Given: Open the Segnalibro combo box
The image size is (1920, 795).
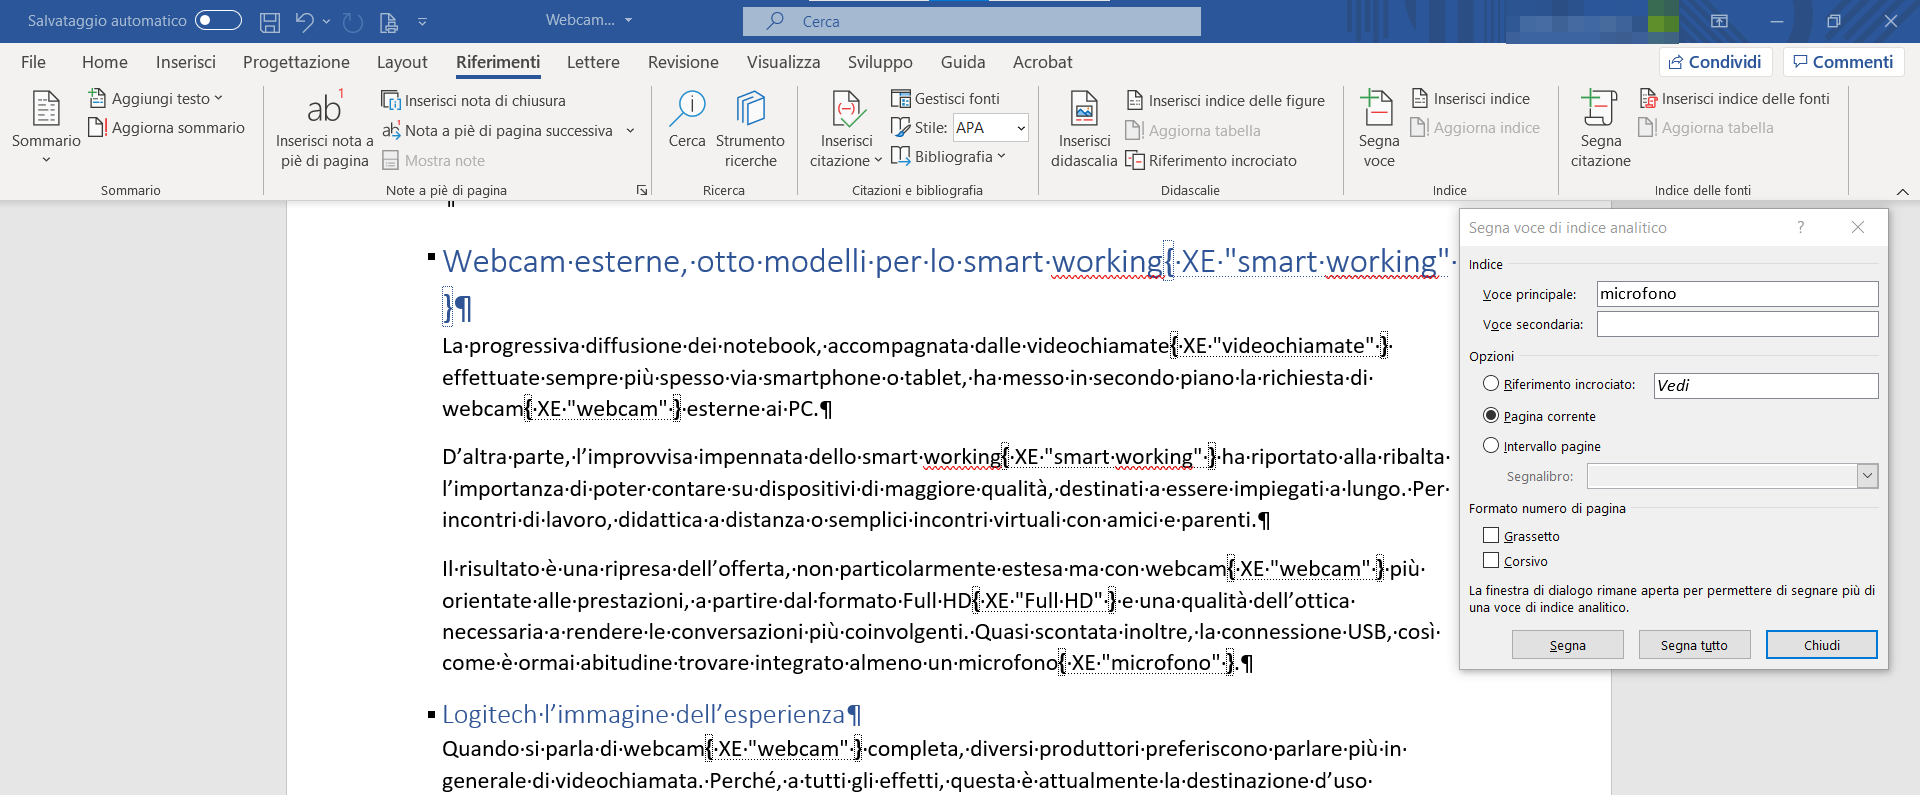Looking at the screenshot, I should pyautogui.click(x=1866, y=476).
